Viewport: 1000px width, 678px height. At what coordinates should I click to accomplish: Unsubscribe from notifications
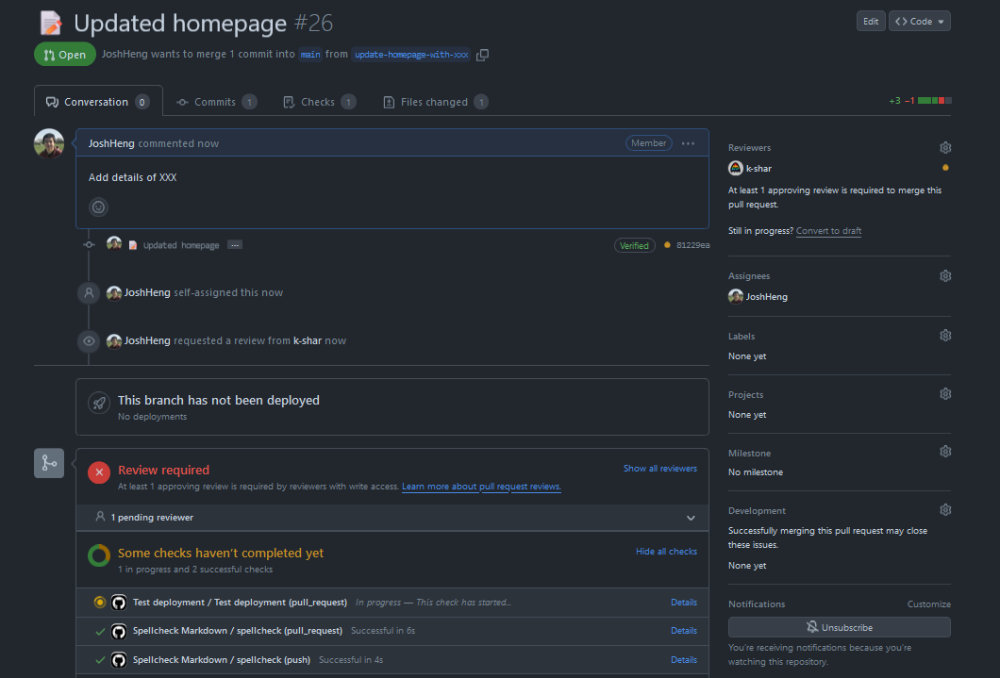click(x=839, y=628)
